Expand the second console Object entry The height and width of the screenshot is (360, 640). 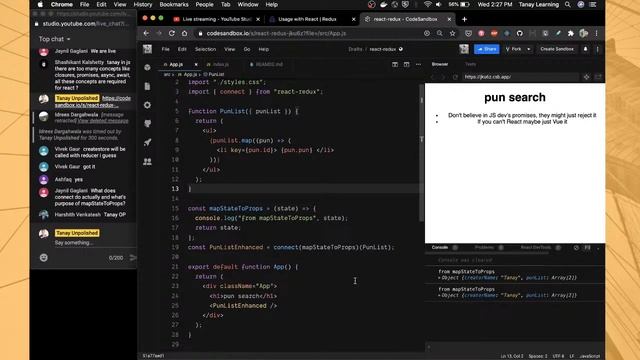(x=440, y=296)
